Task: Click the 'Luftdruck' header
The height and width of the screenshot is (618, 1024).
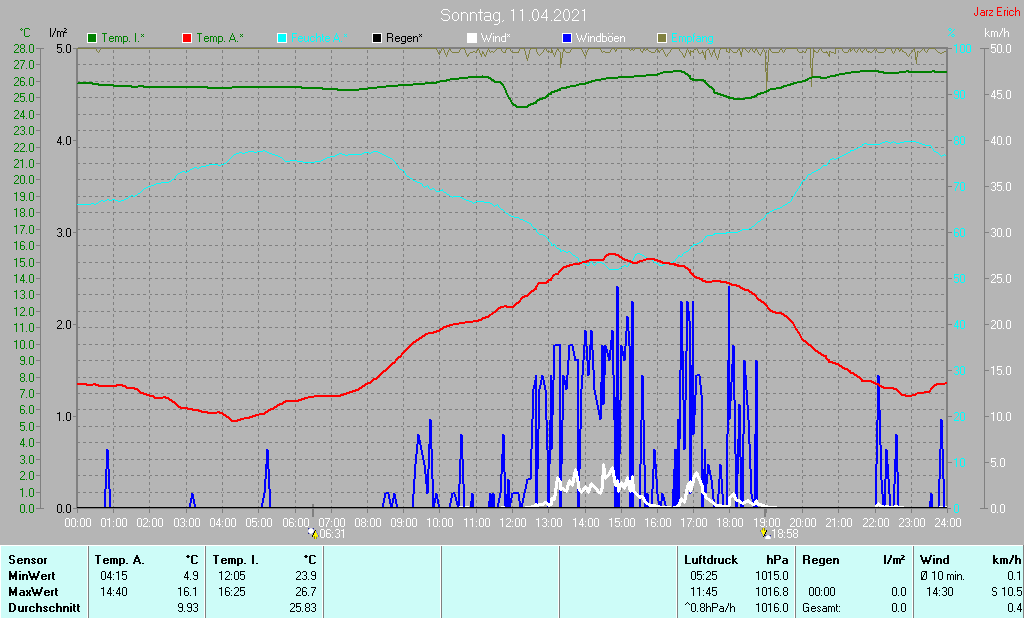Action: (x=711, y=560)
